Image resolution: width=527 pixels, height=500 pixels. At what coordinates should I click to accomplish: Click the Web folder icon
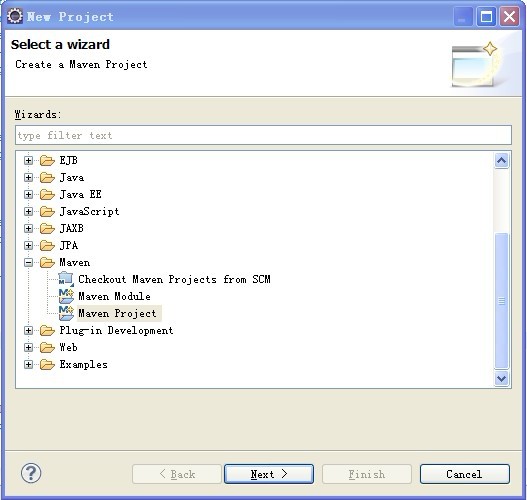47,347
